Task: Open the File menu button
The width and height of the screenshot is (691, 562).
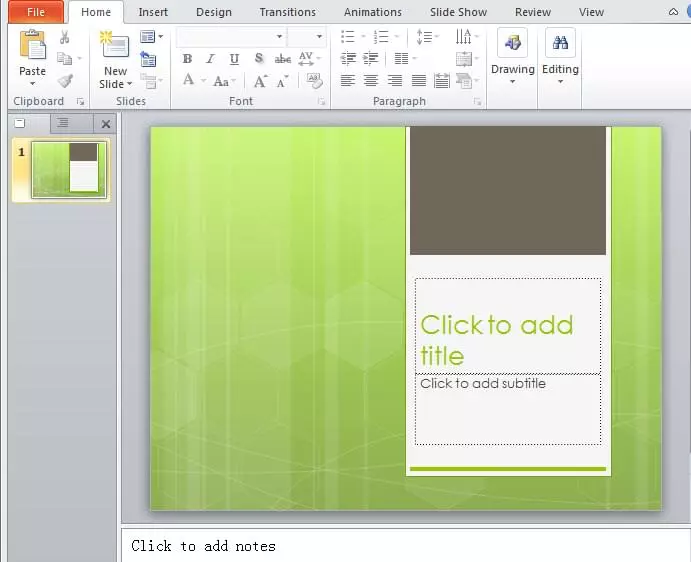Action: (35, 12)
